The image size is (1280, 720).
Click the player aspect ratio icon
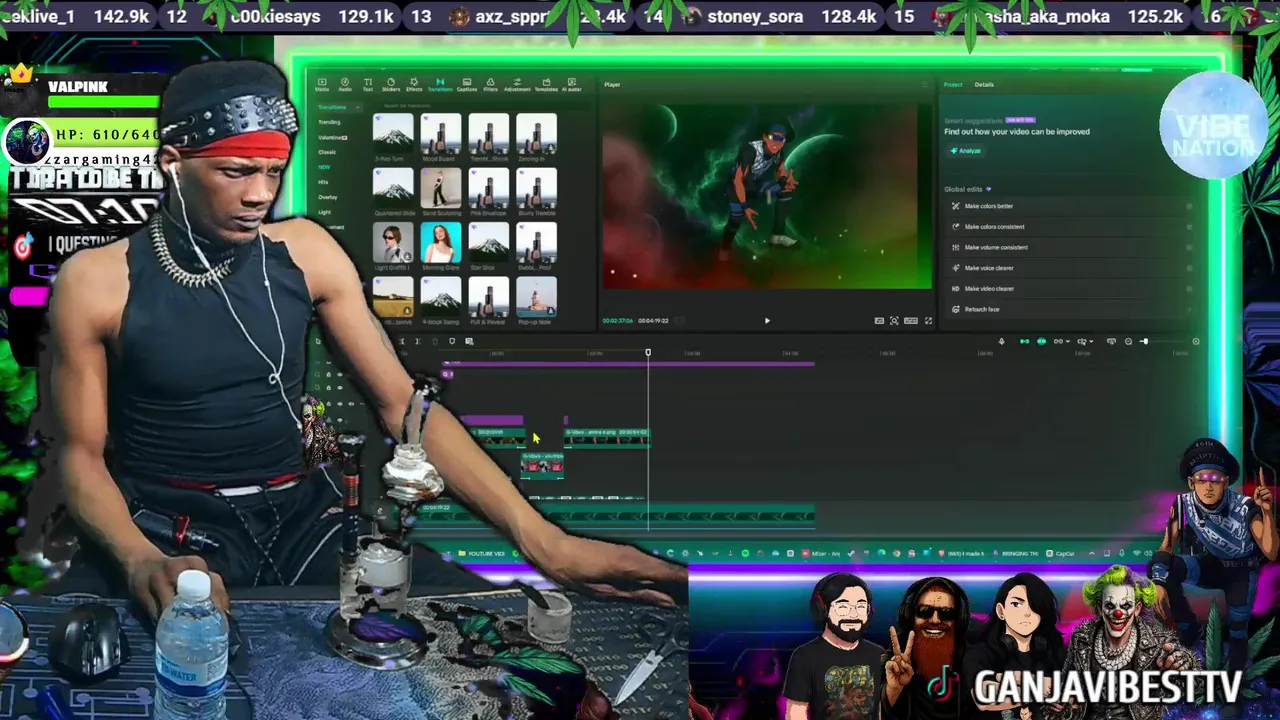(911, 321)
